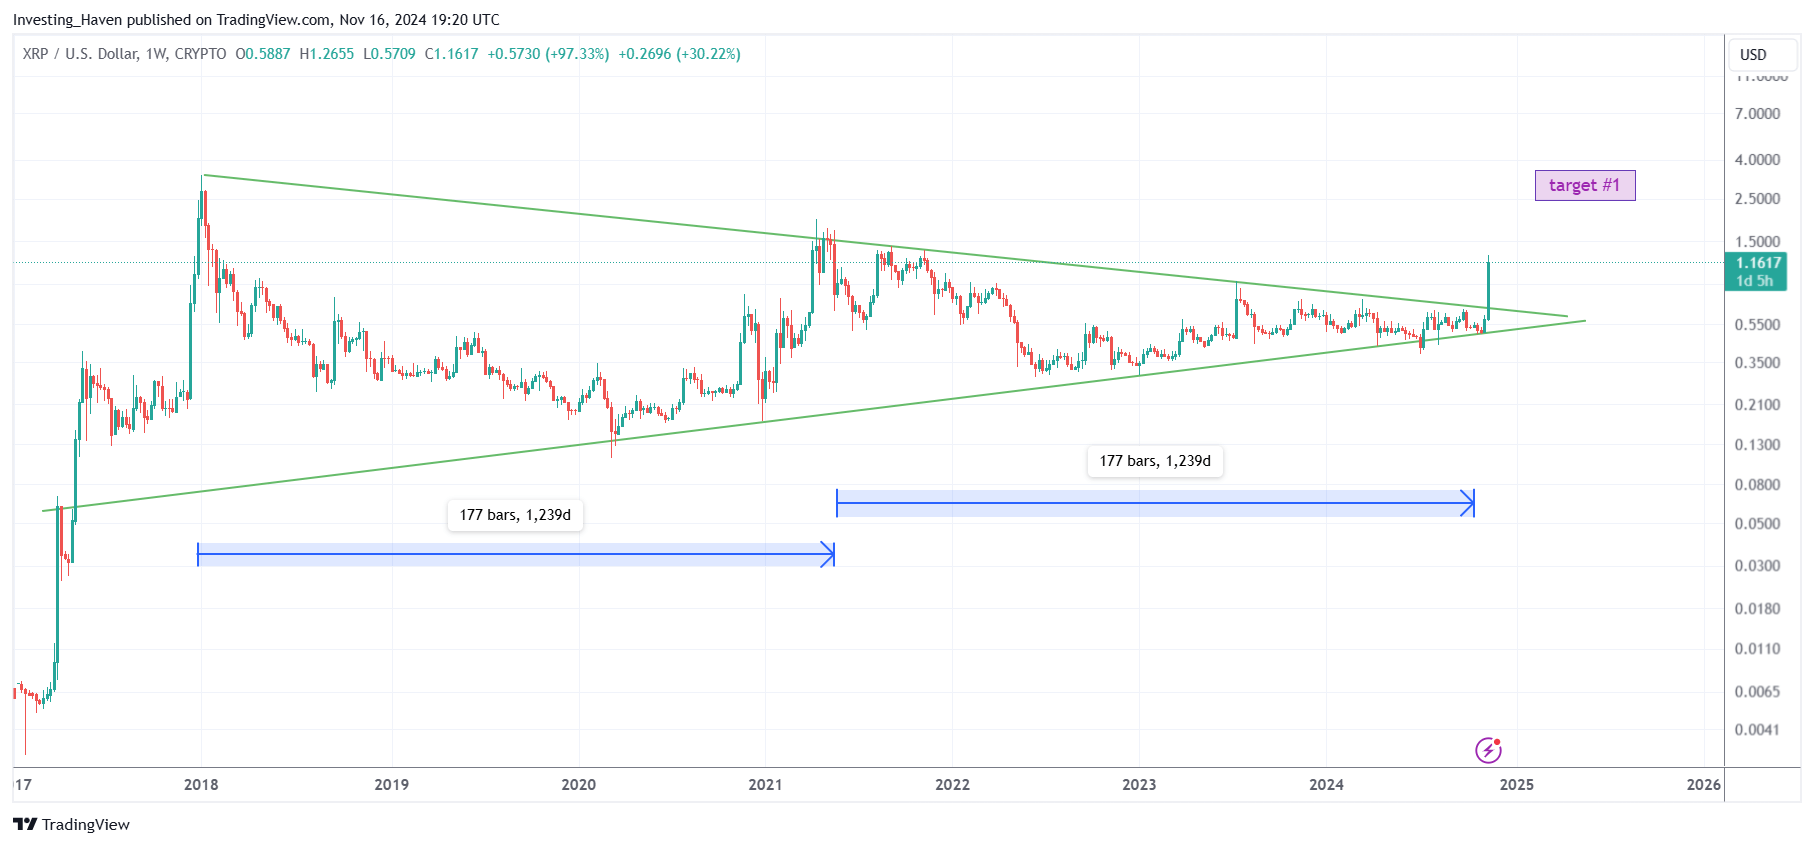The image size is (1814, 846).
Task: Click the right '177 bars, 1,239d' label
Action: coord(1155,461)
